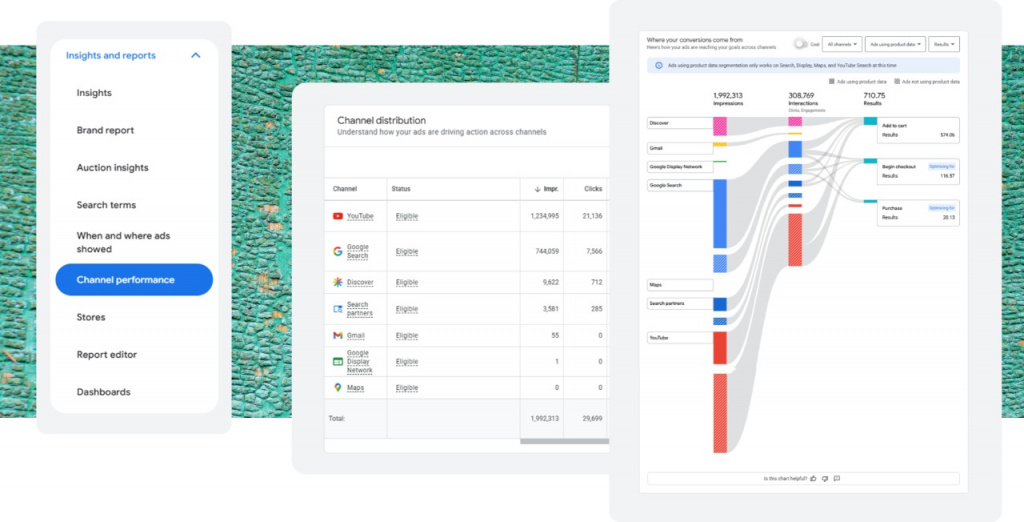This screenshot has width=1024, height=522.
Task: Click the Google Search G icon
Action: click(338, 251)
